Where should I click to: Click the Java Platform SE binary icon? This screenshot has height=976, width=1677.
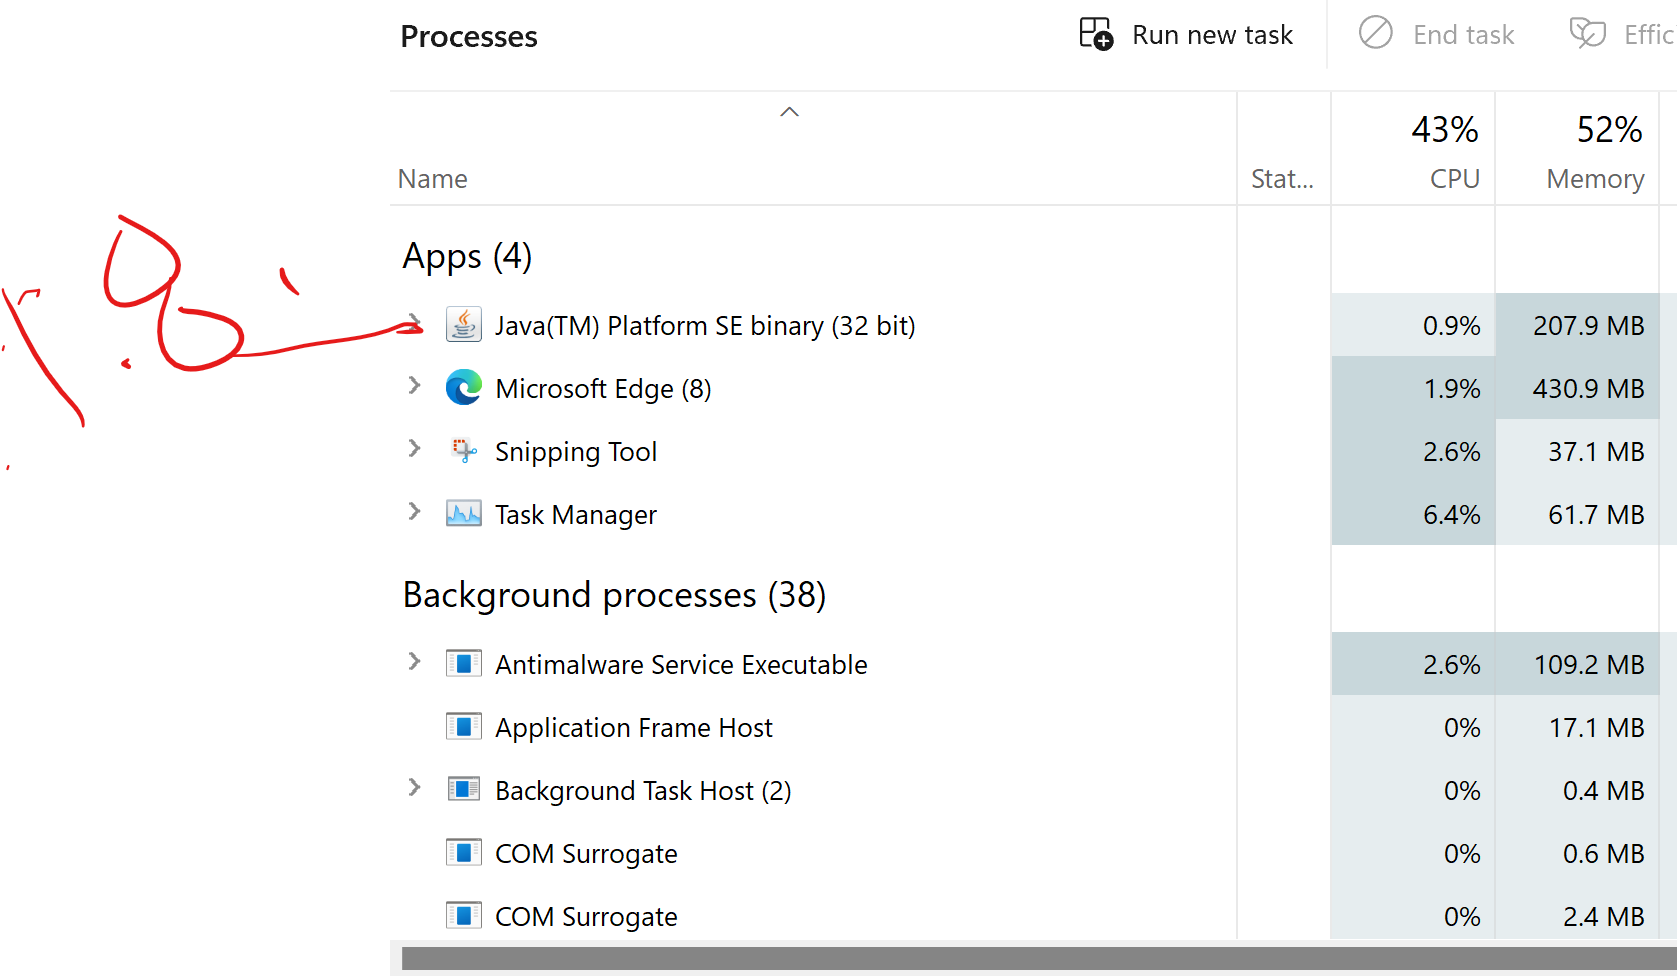(463, 325)
